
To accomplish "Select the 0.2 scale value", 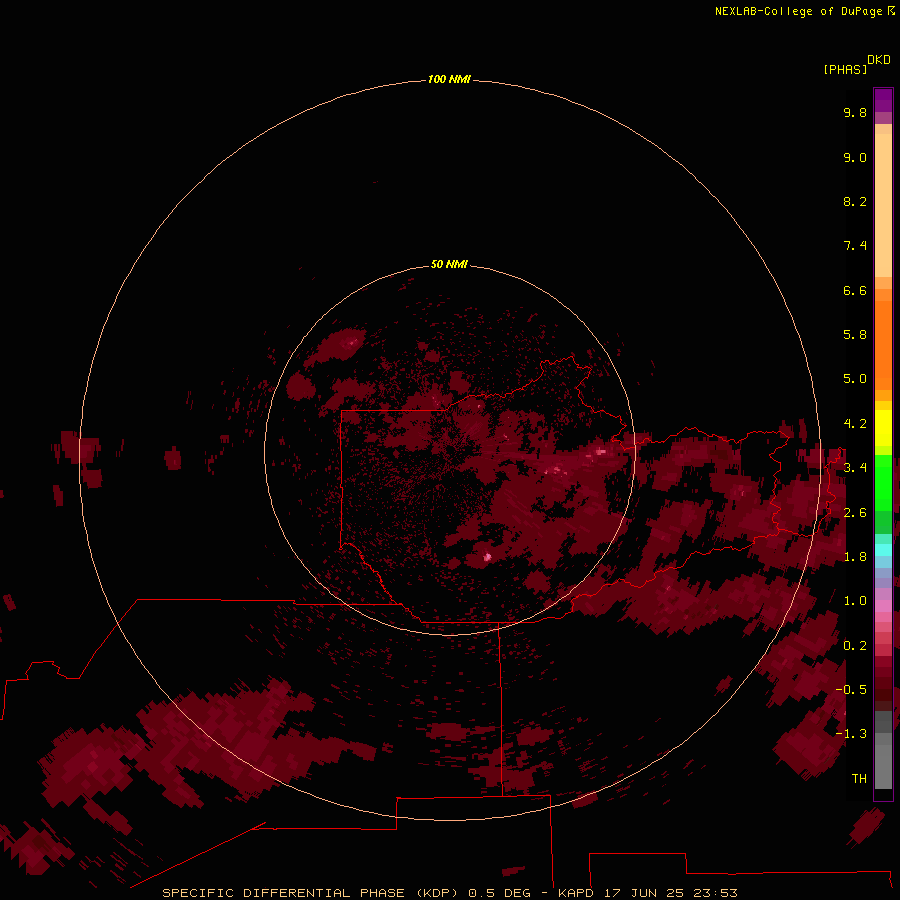I will (x=855, y=646).
